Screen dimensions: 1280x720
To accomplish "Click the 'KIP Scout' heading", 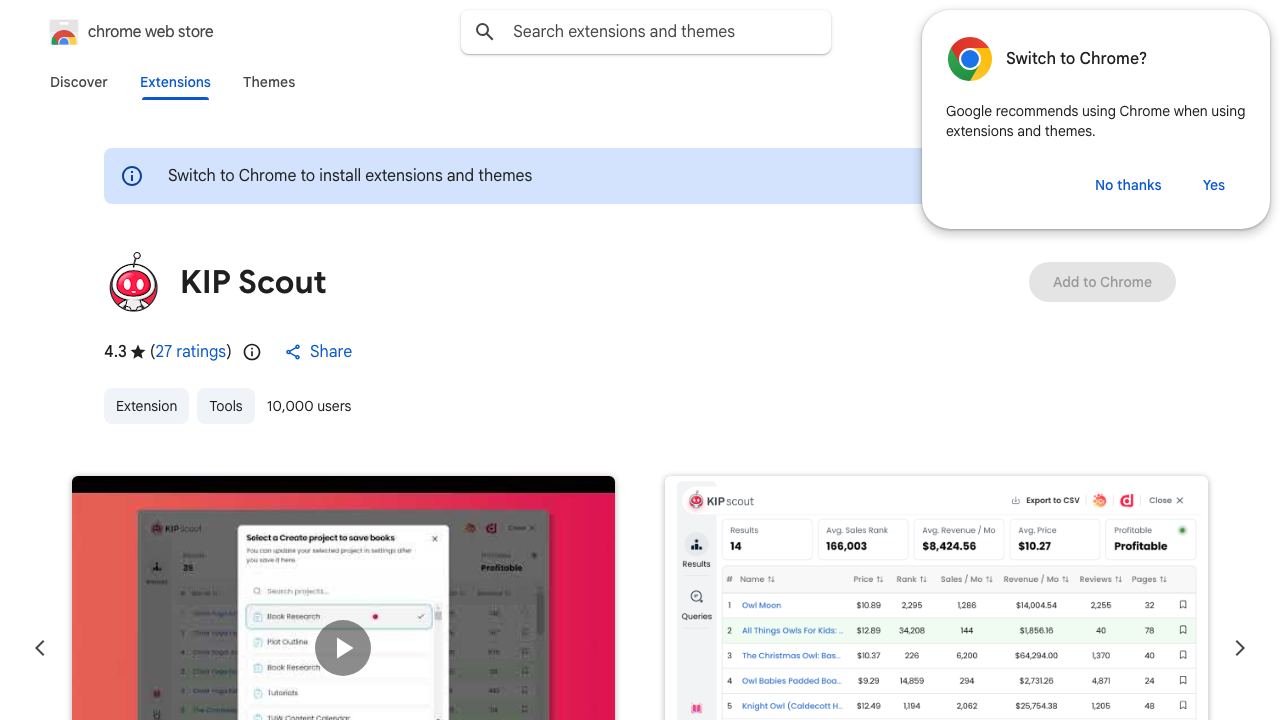I will [254, 282].
